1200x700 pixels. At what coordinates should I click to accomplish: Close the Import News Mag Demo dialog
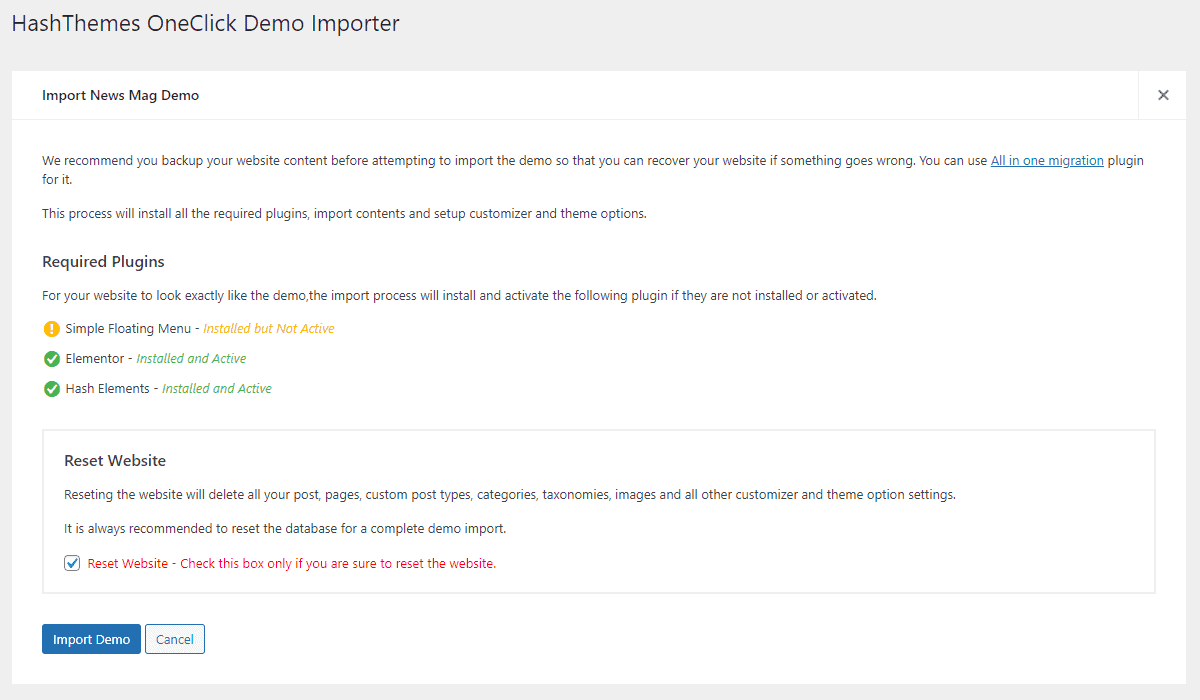(x=1163, y=95)
